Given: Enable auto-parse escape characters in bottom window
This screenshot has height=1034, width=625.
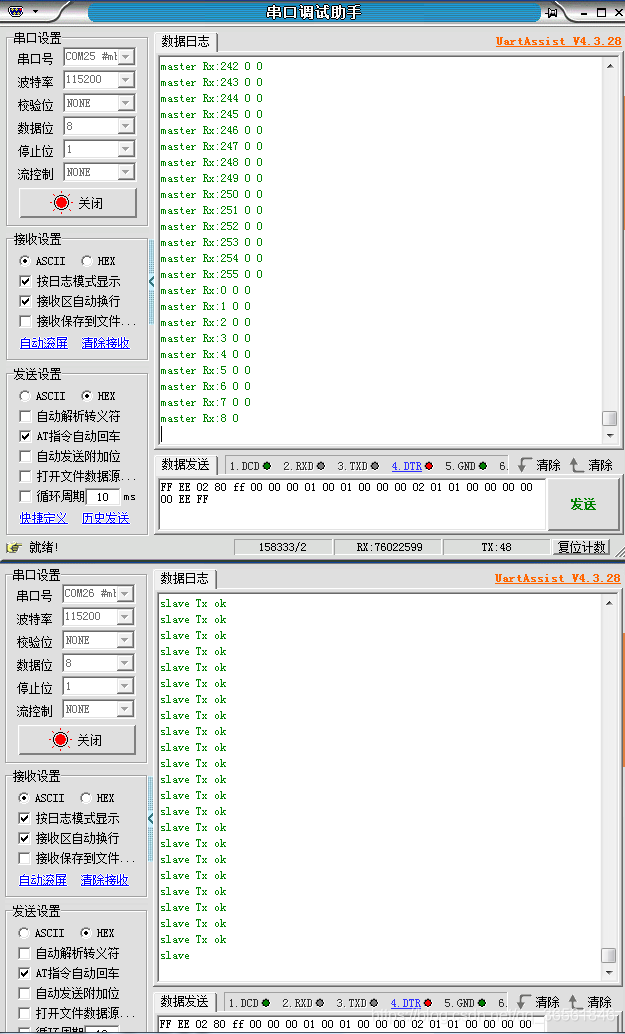Looking at the screenshot, I should click(x=24, y=954).
